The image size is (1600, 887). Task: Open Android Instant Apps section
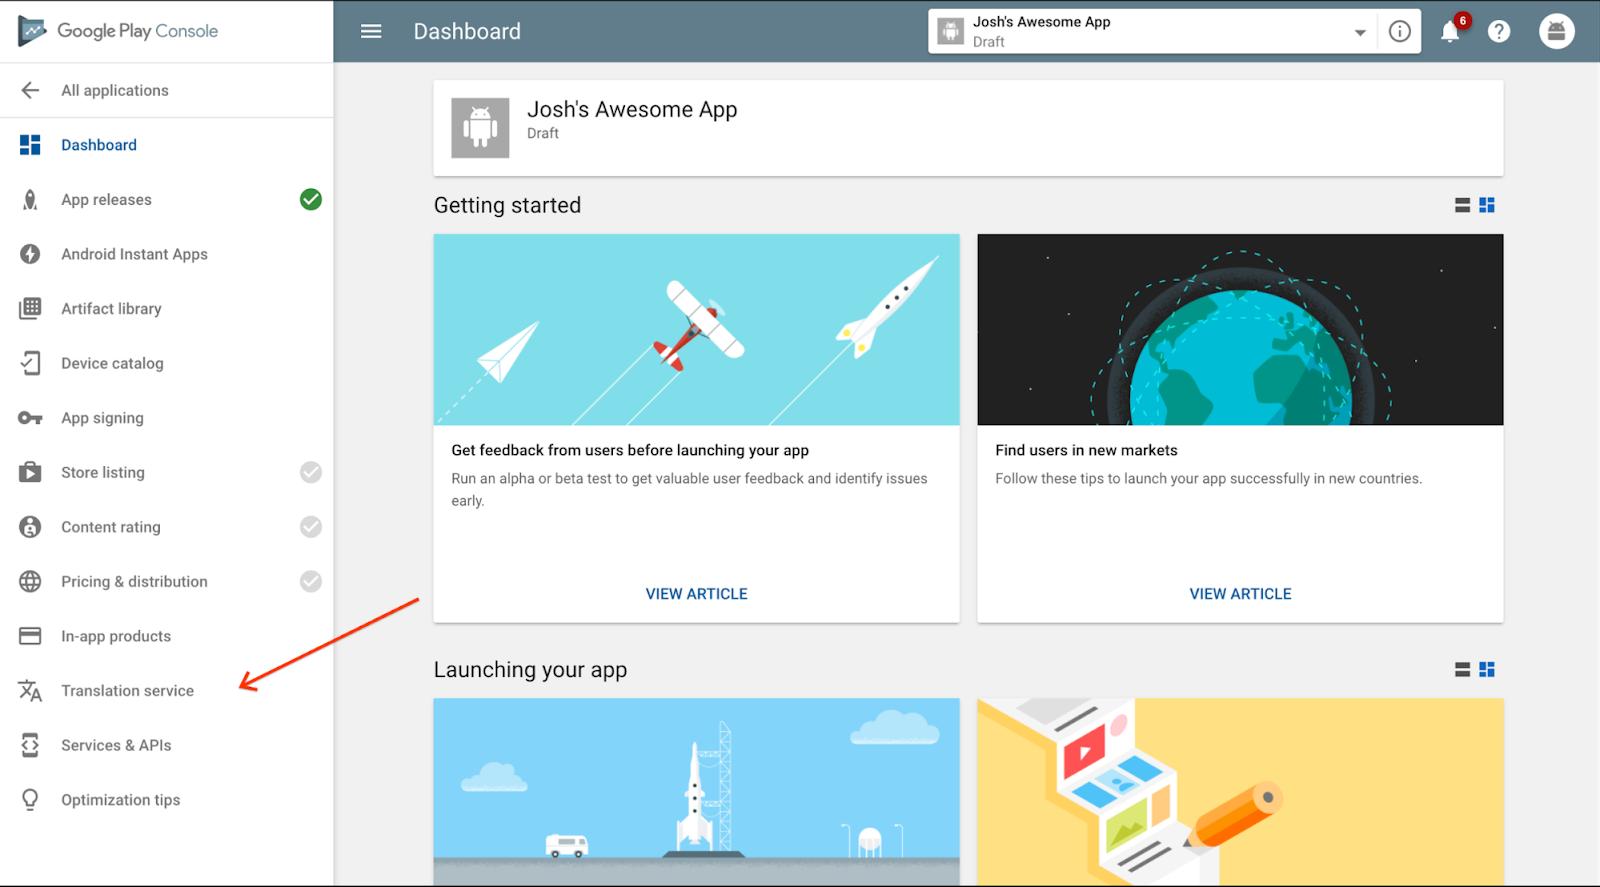click(x=167, y=254)
